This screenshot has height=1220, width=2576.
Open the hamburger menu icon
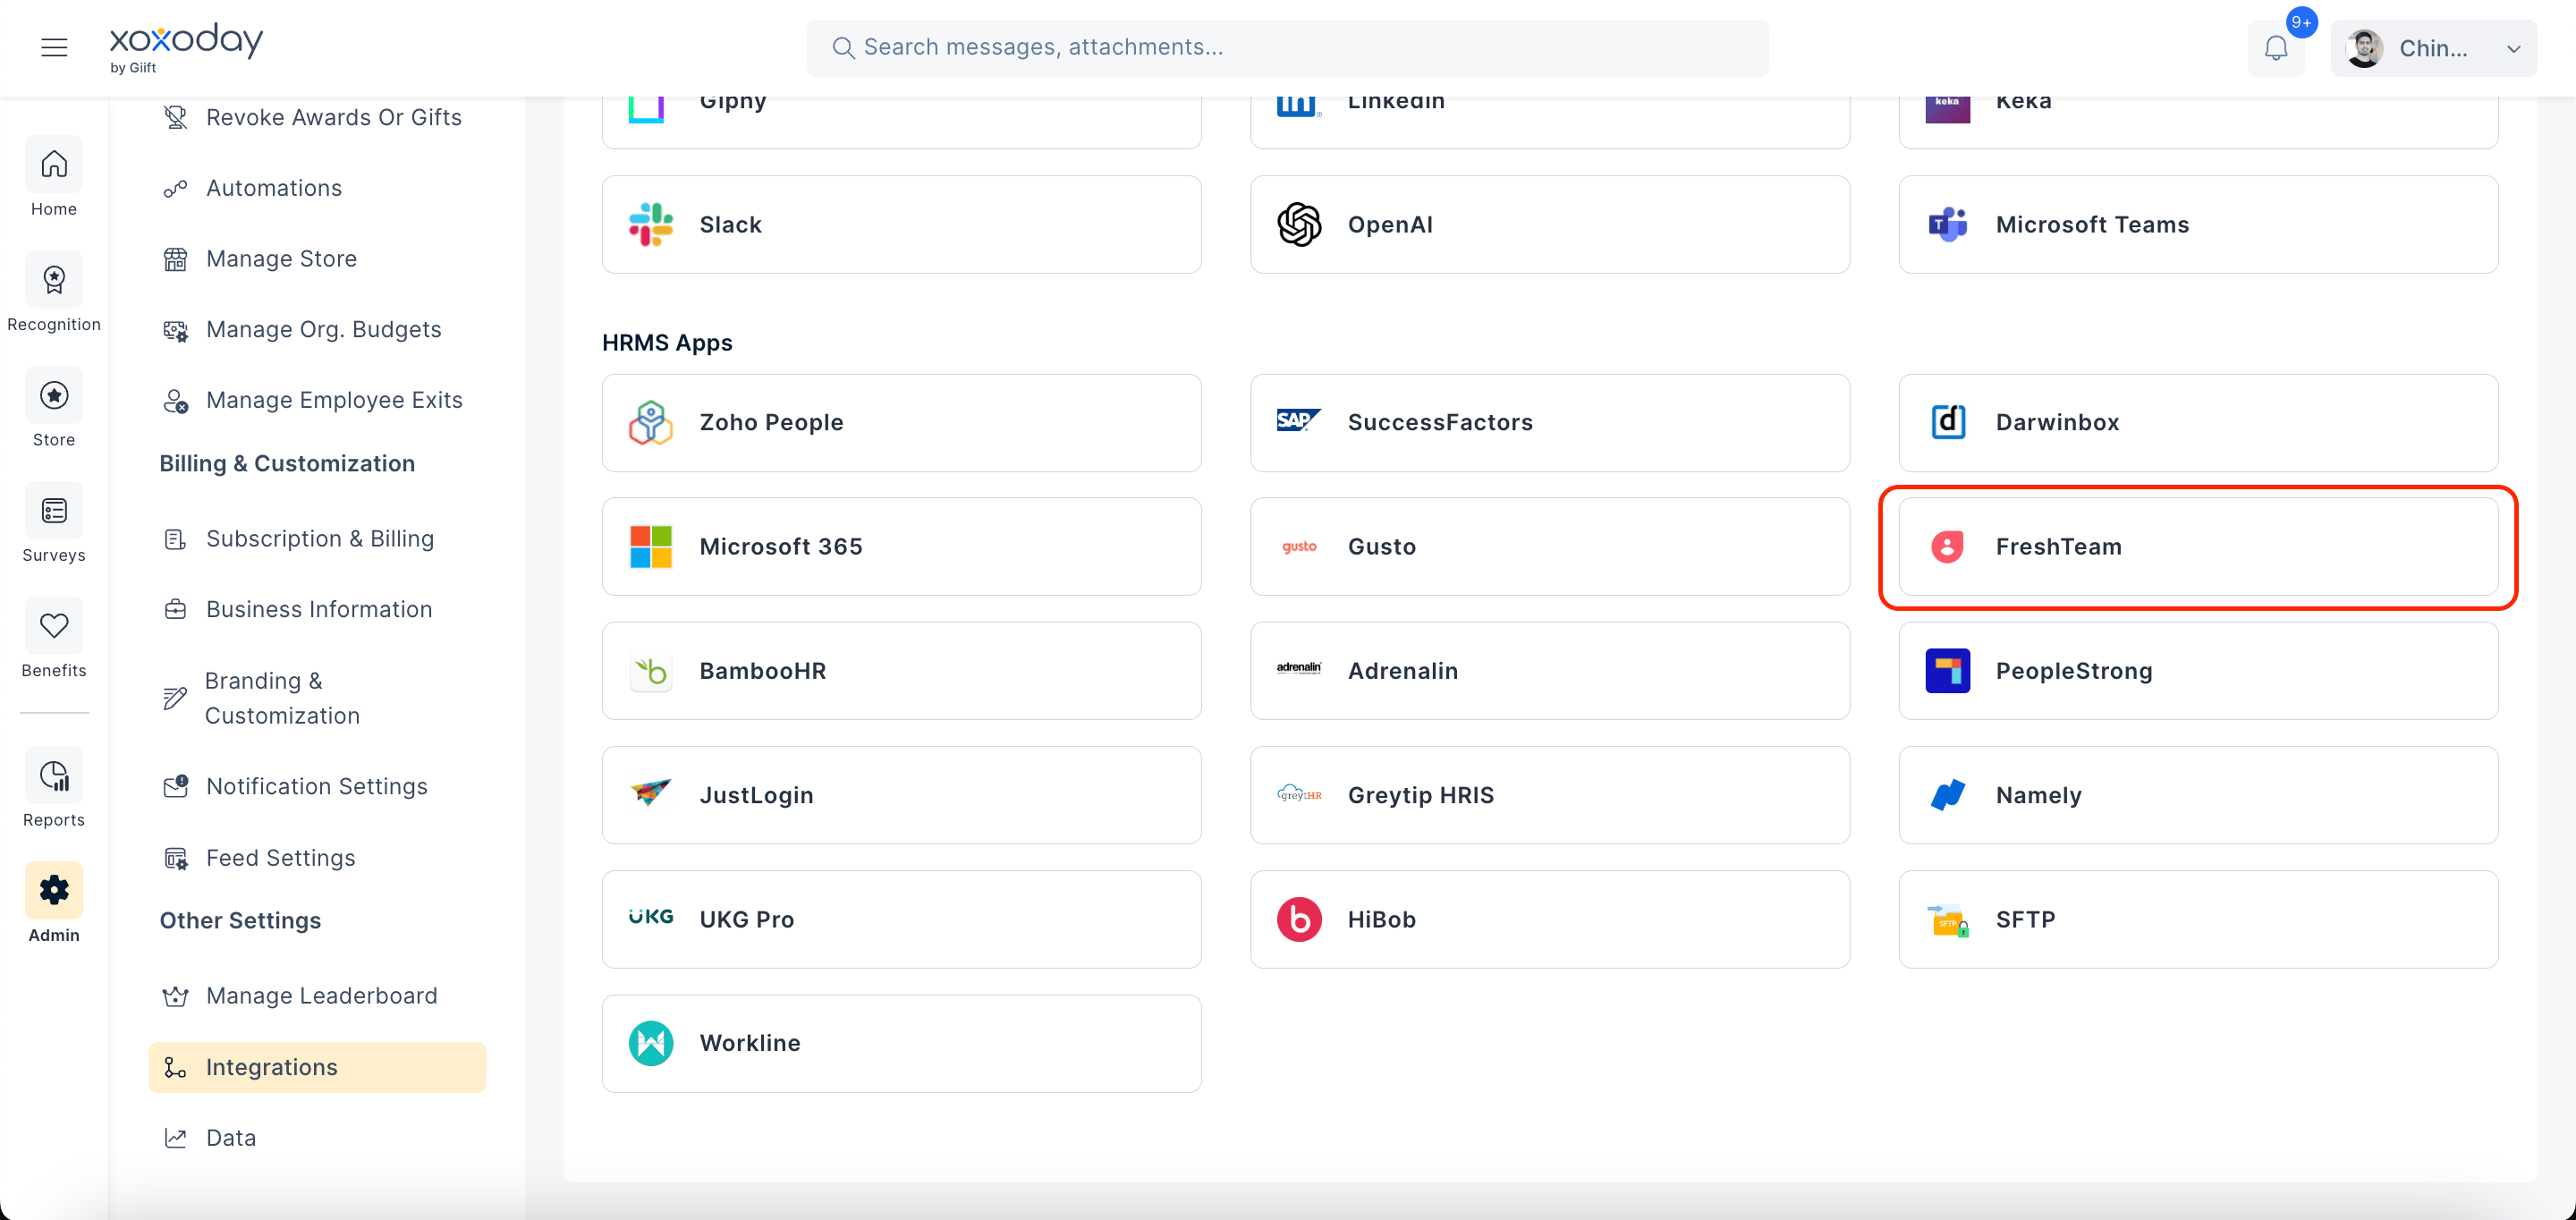54,47
